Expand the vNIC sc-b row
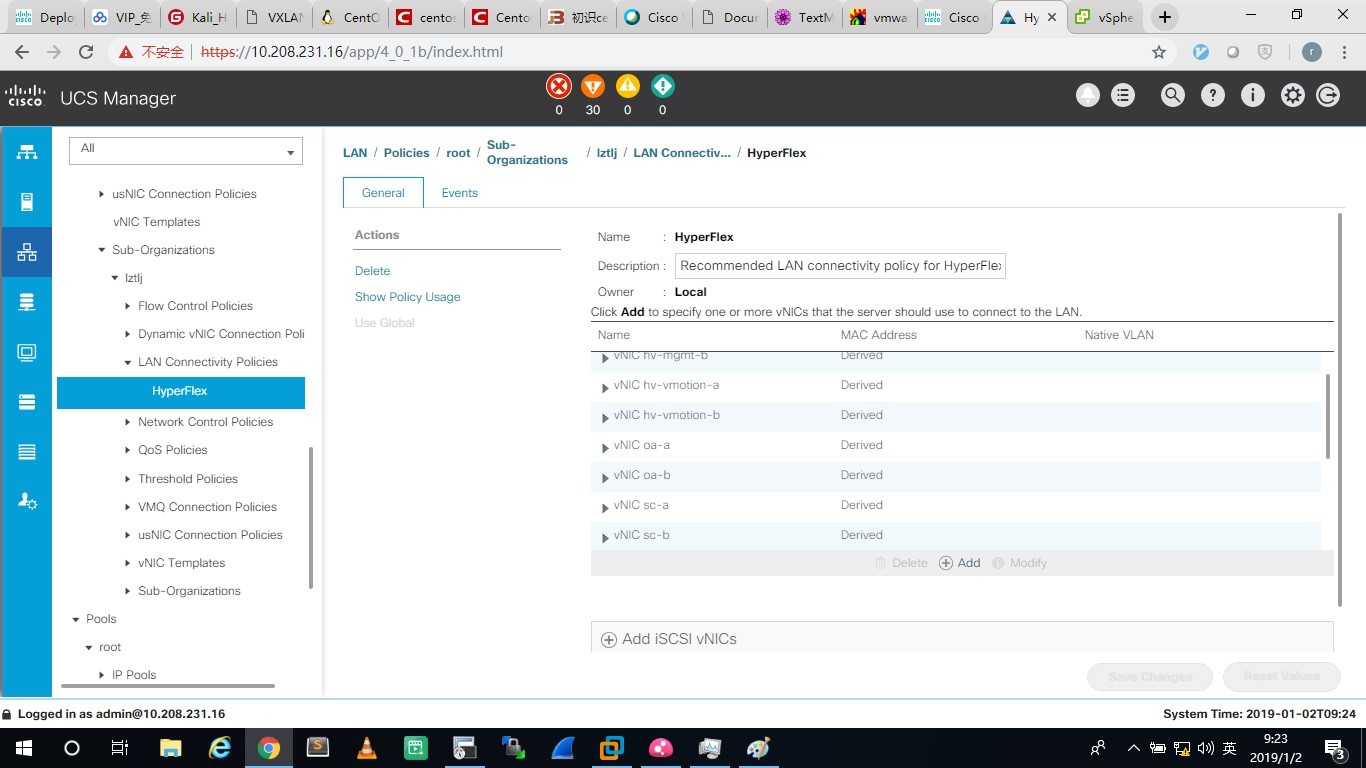Screen dimensions: 1366x768 pyautogui.click(x=605, y=538)
